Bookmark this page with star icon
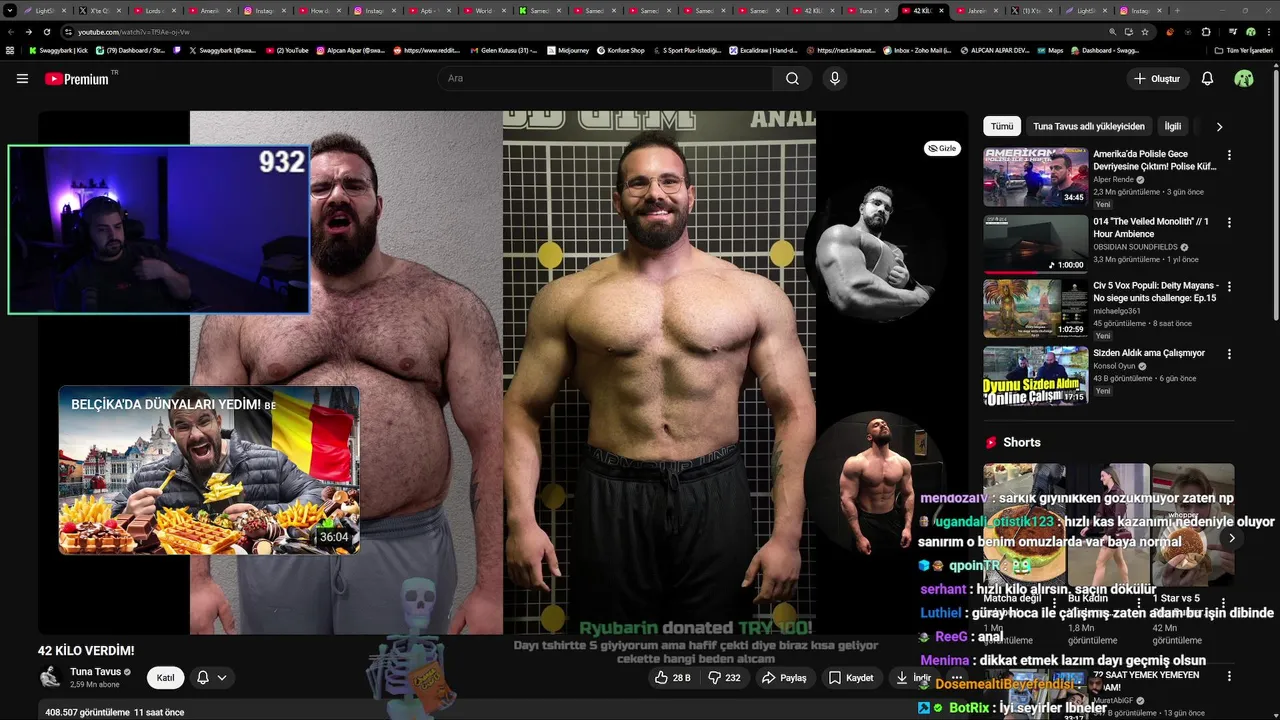This screenshot has width=1280, height=720. point(1145,32)
